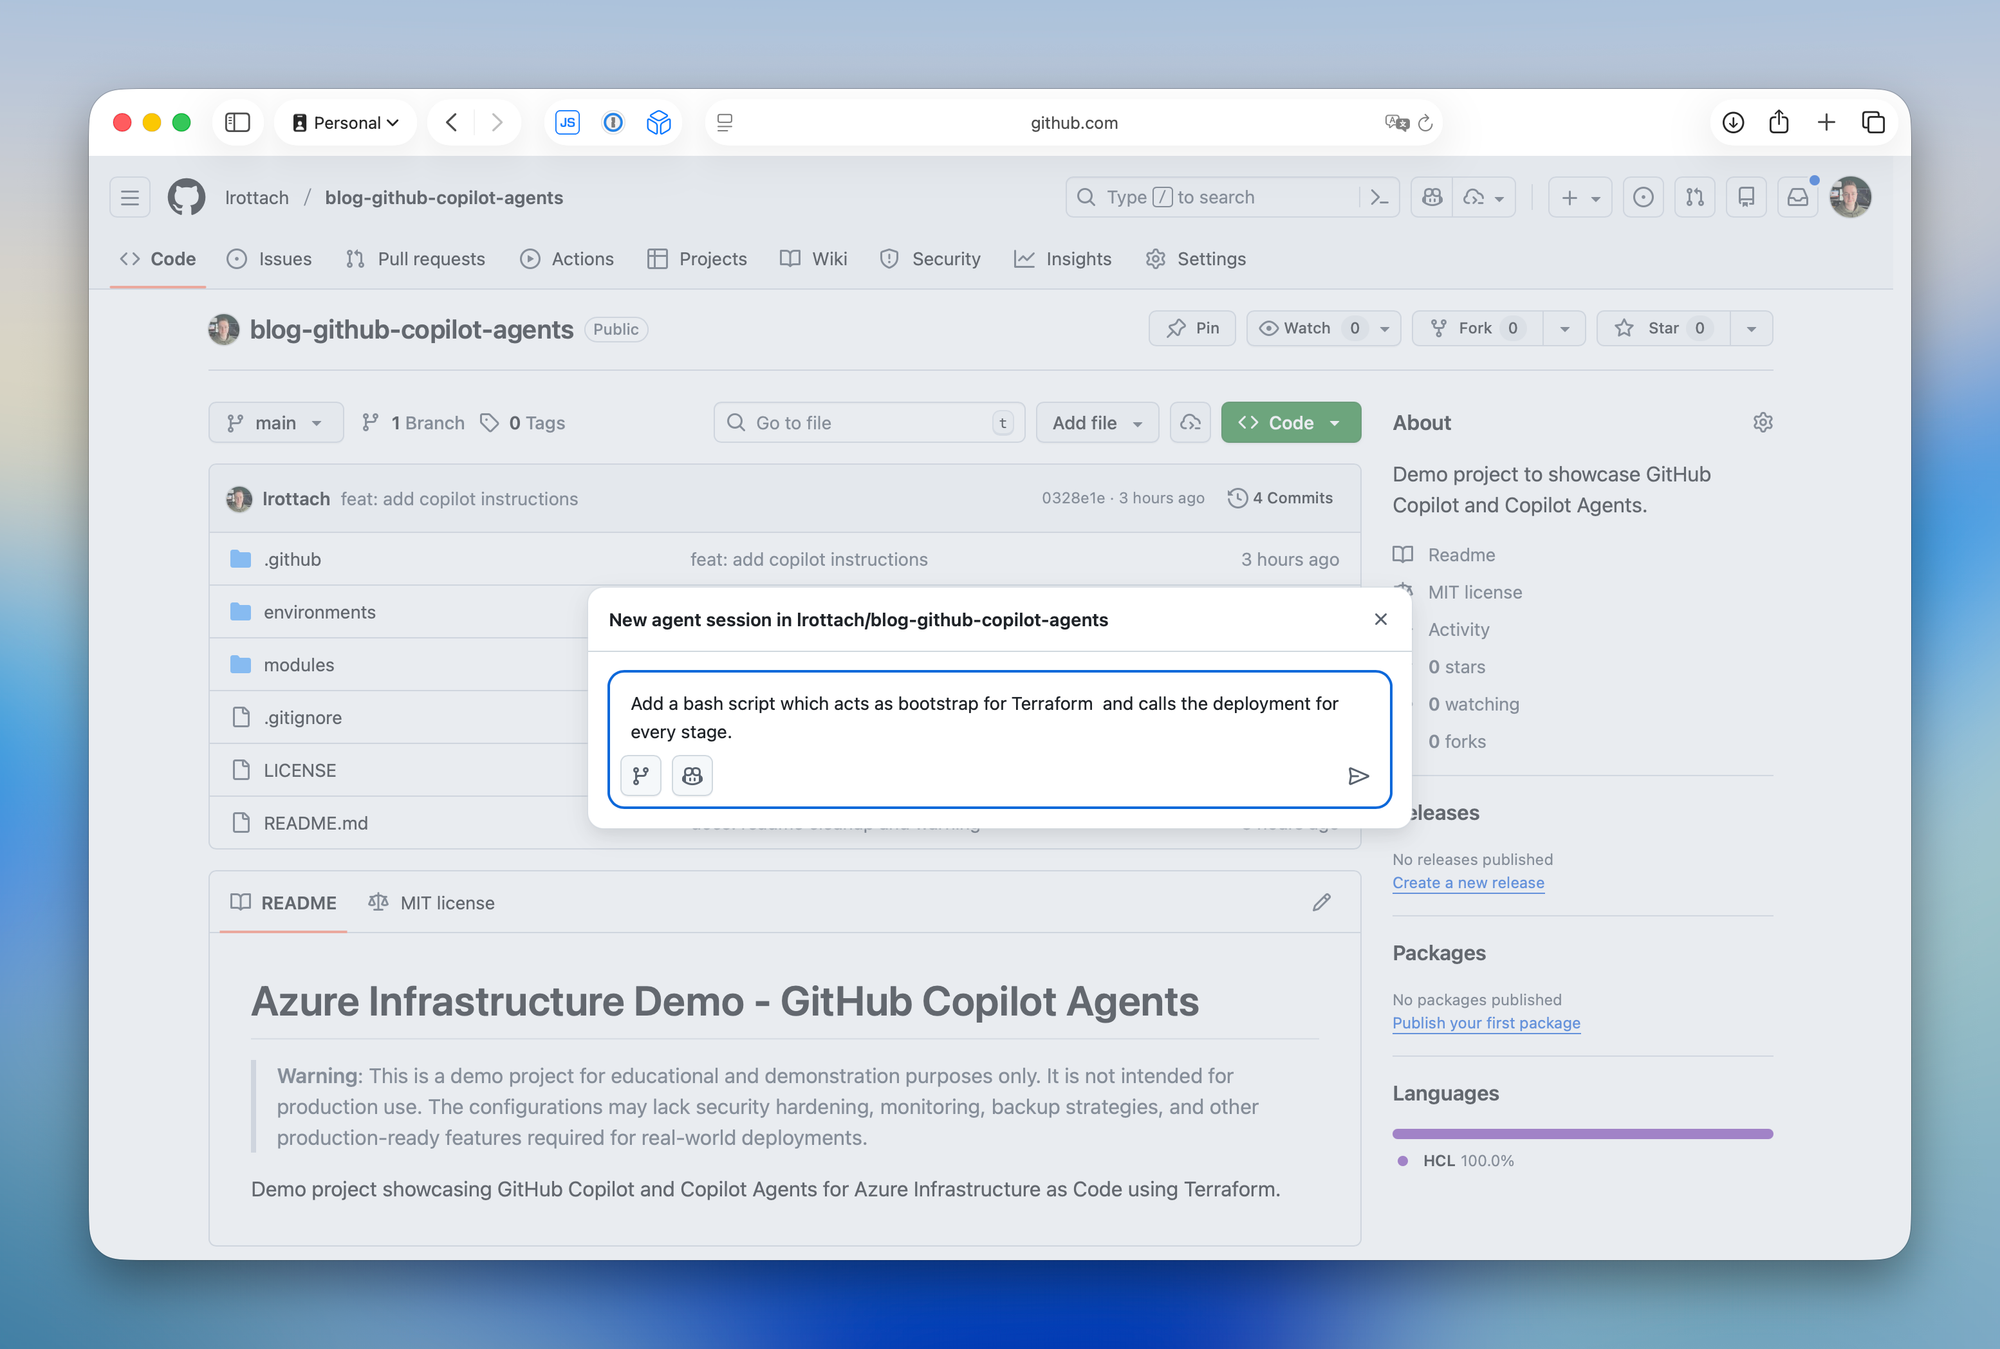
Task: Open the command palette icon in search bar
Action: click(1379, 198)
